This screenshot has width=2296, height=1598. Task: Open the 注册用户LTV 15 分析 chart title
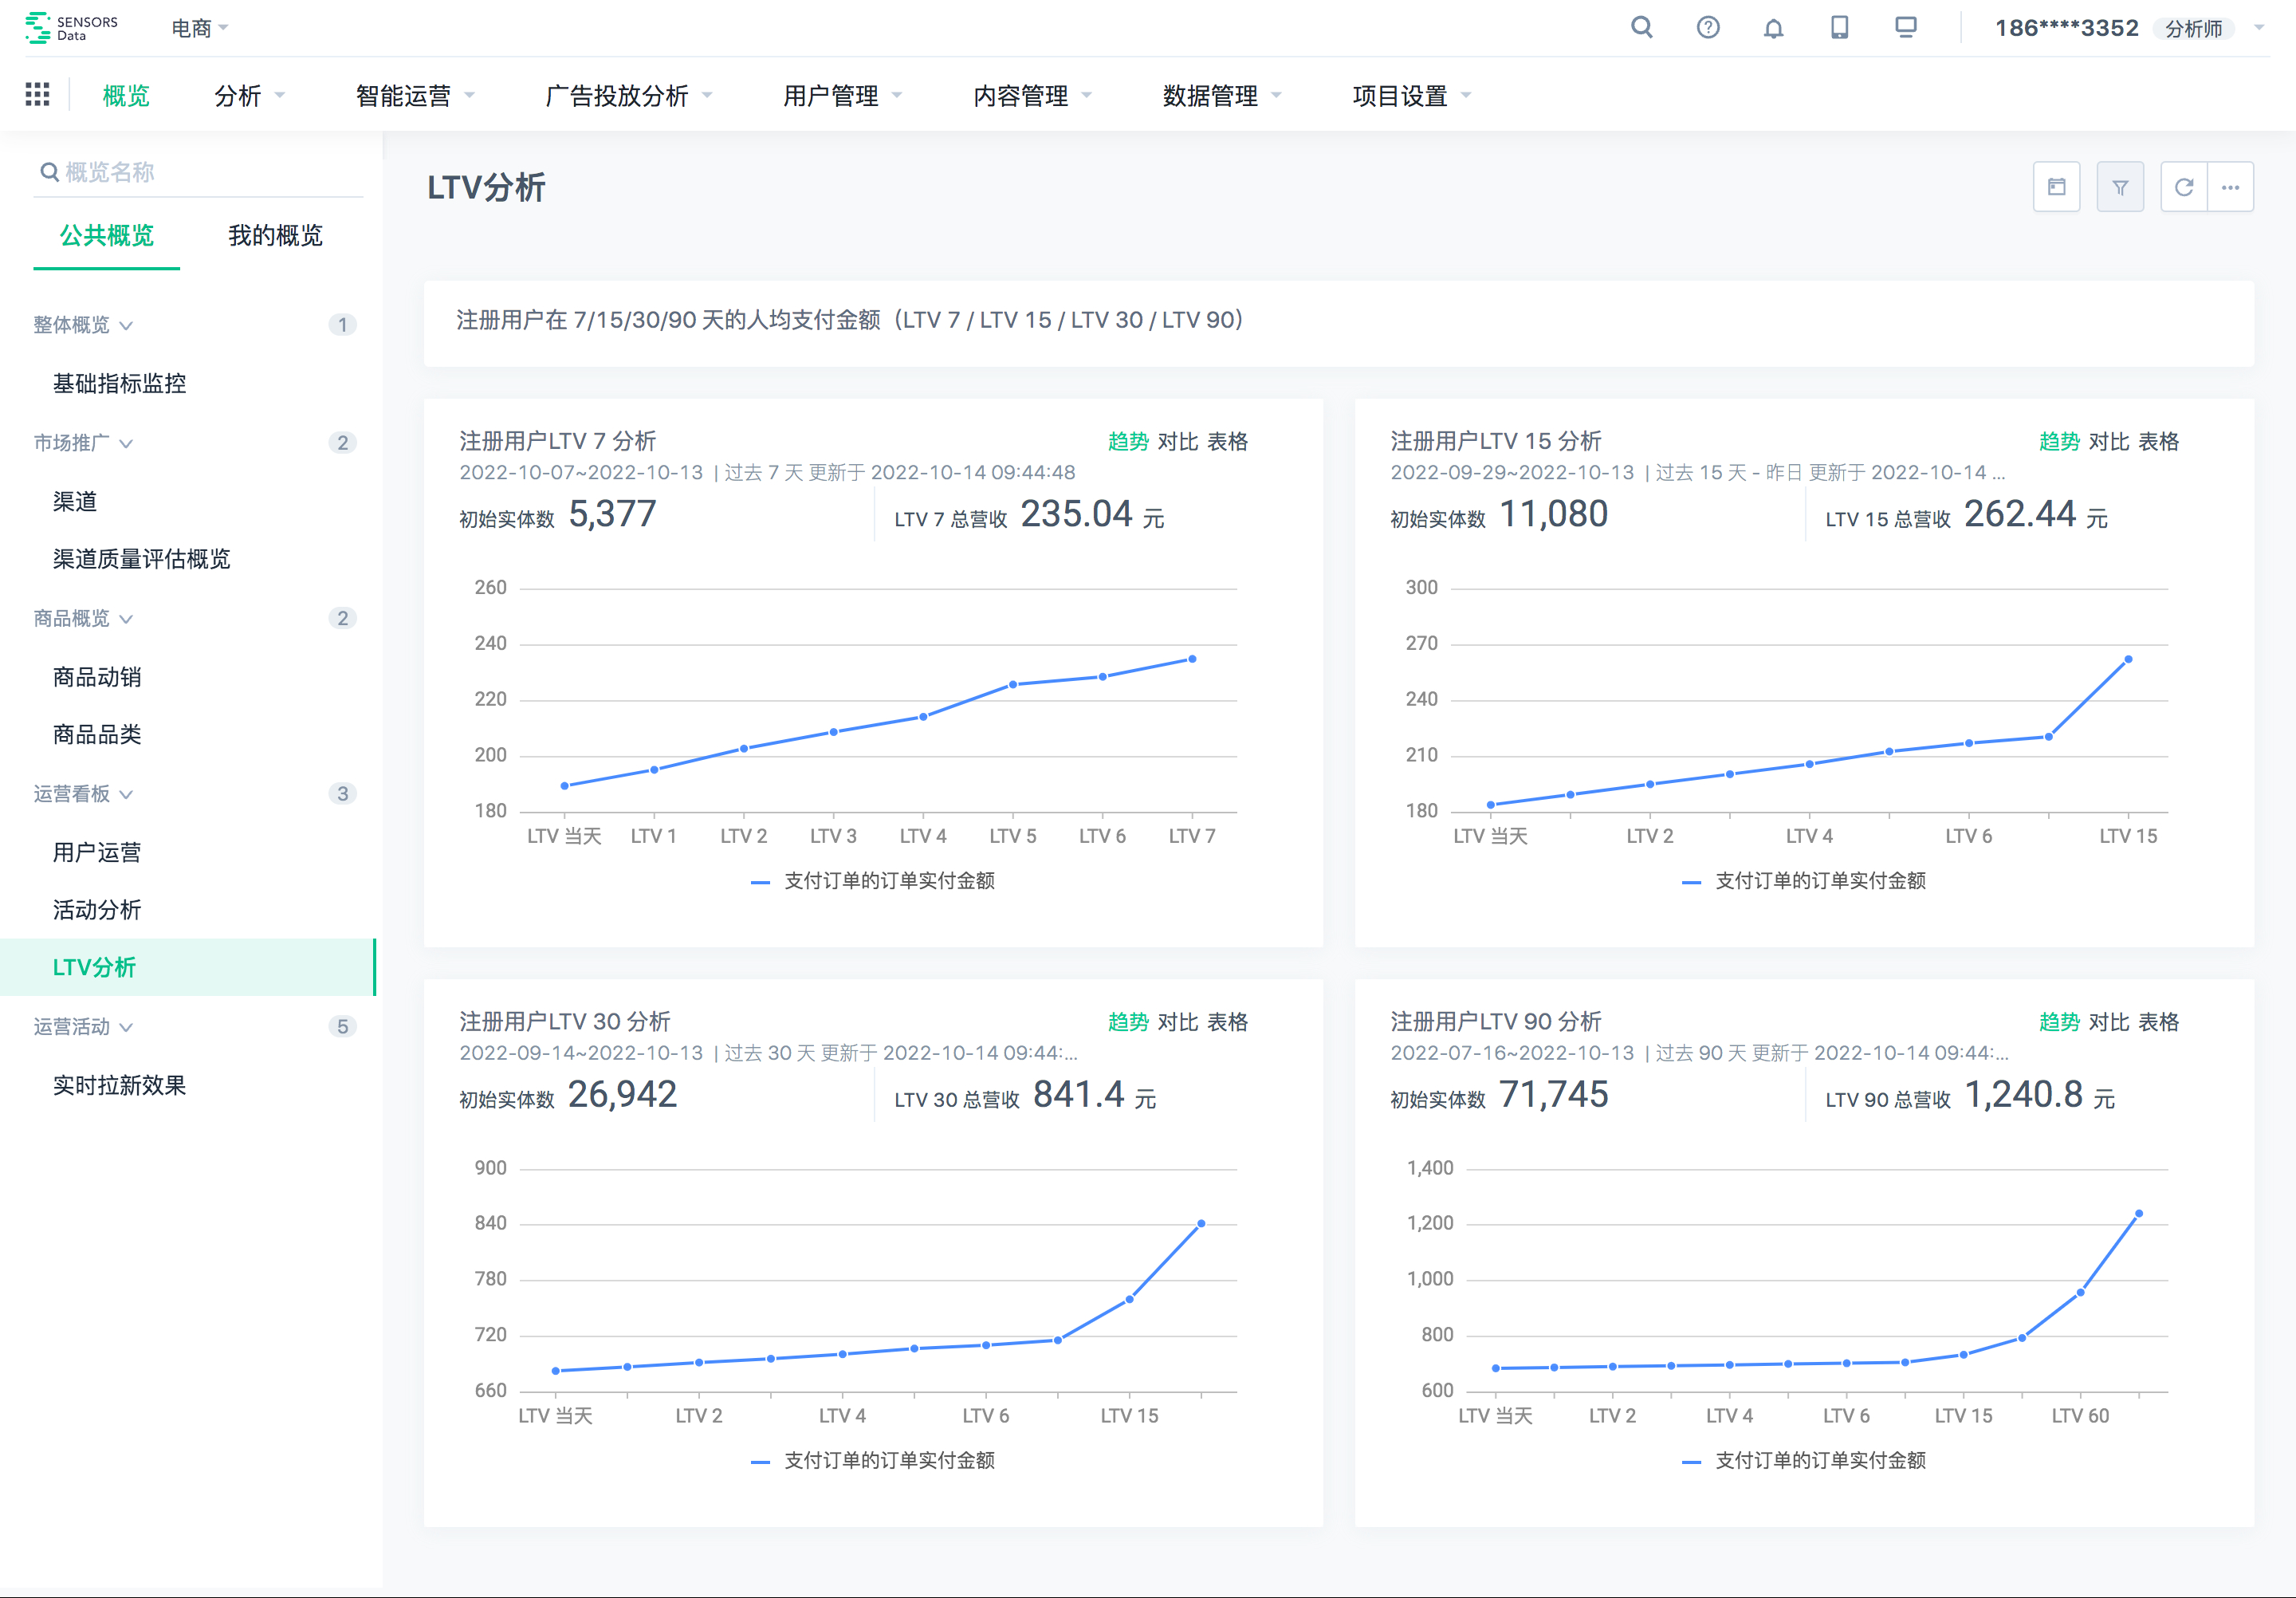(1496, 441)
